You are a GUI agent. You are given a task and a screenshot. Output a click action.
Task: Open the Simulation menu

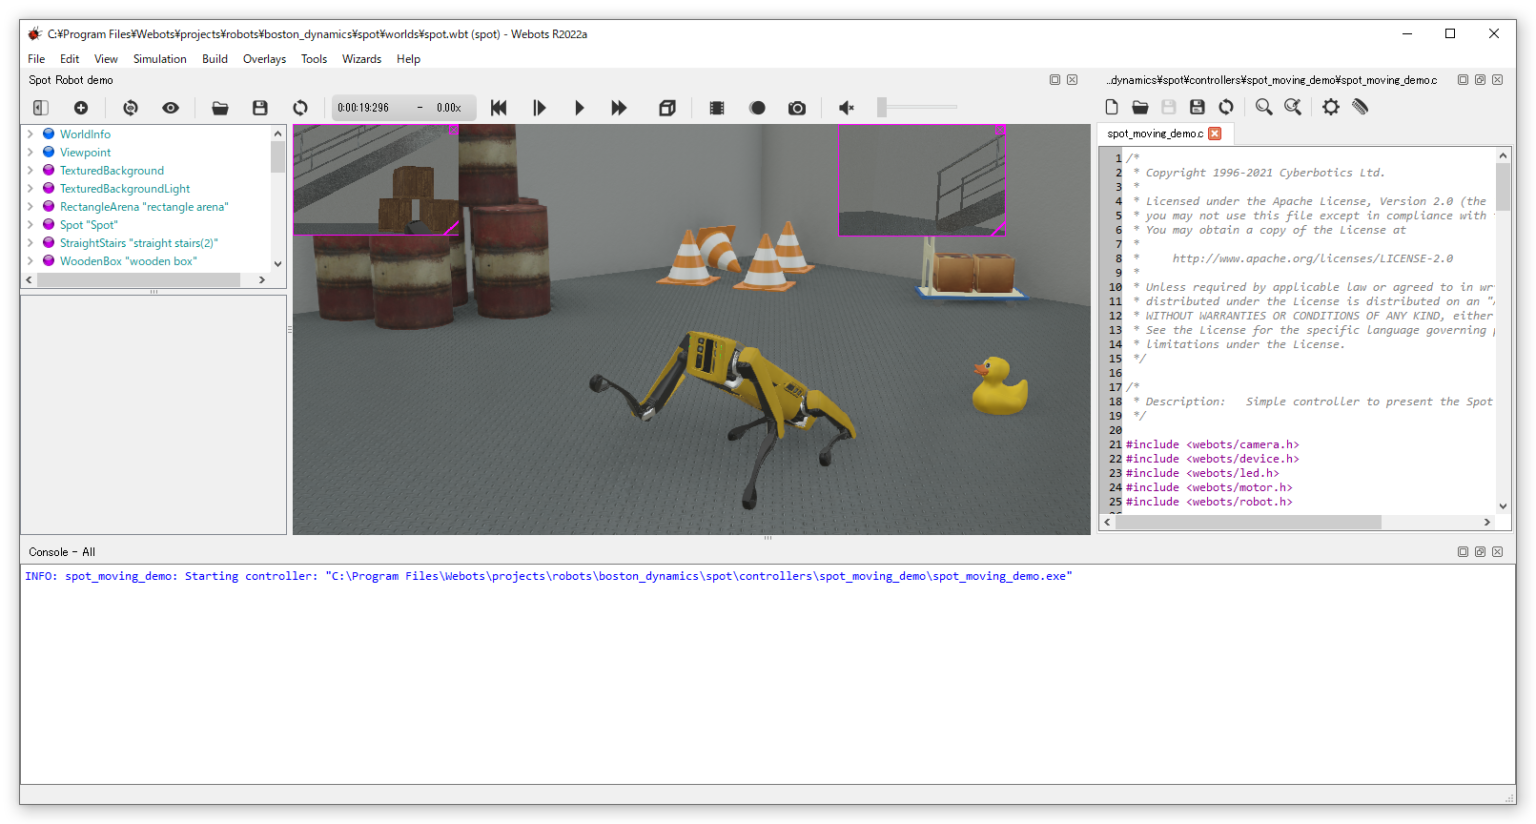click(x=160, y=58)
